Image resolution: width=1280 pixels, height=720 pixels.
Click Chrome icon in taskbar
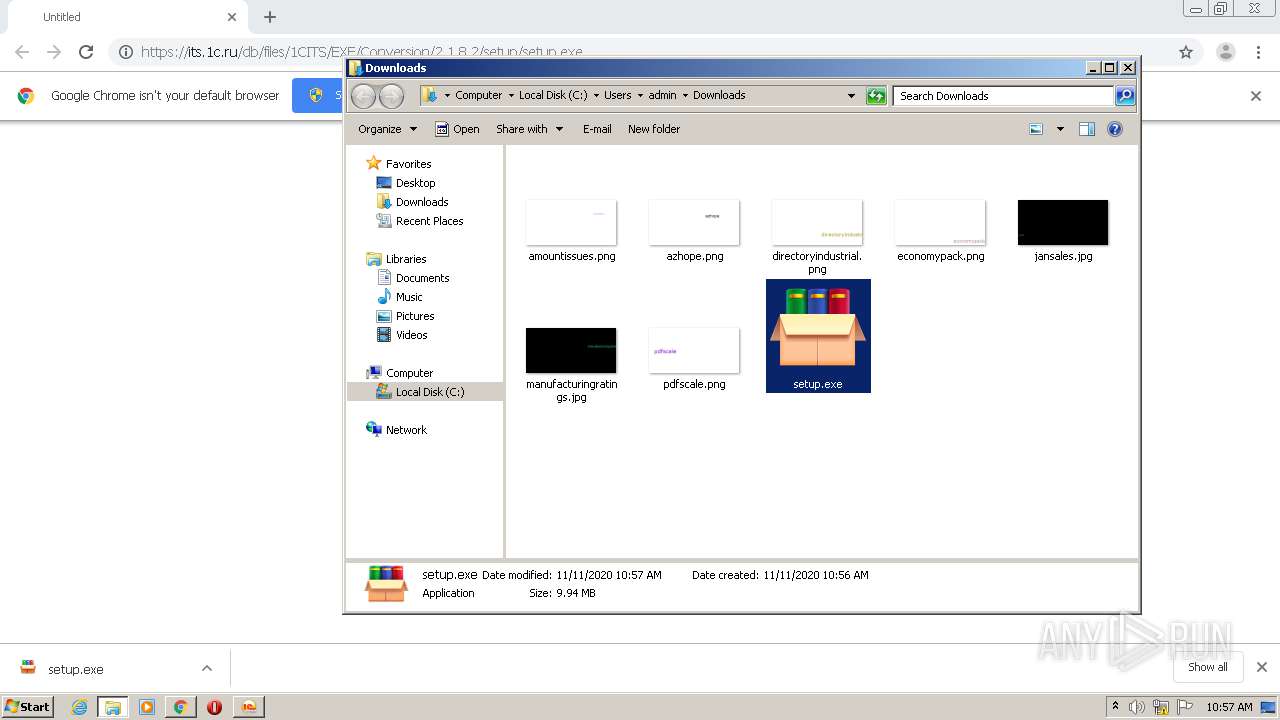click(x=180, y=707)
